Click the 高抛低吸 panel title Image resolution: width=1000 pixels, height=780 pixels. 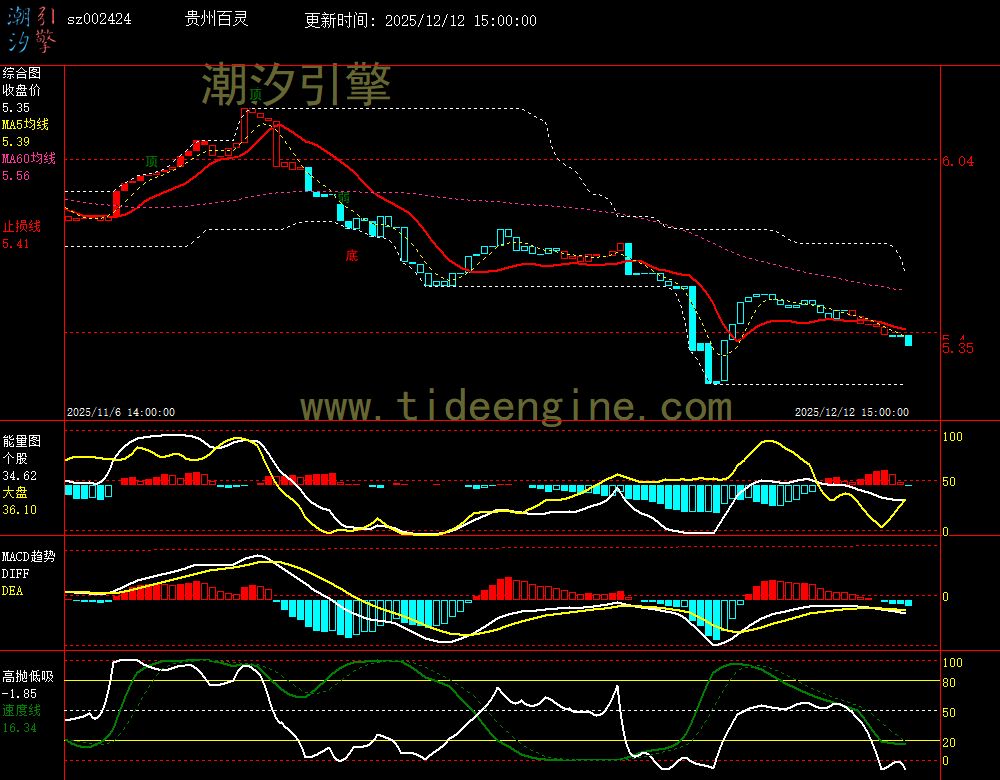coord(29,676)
